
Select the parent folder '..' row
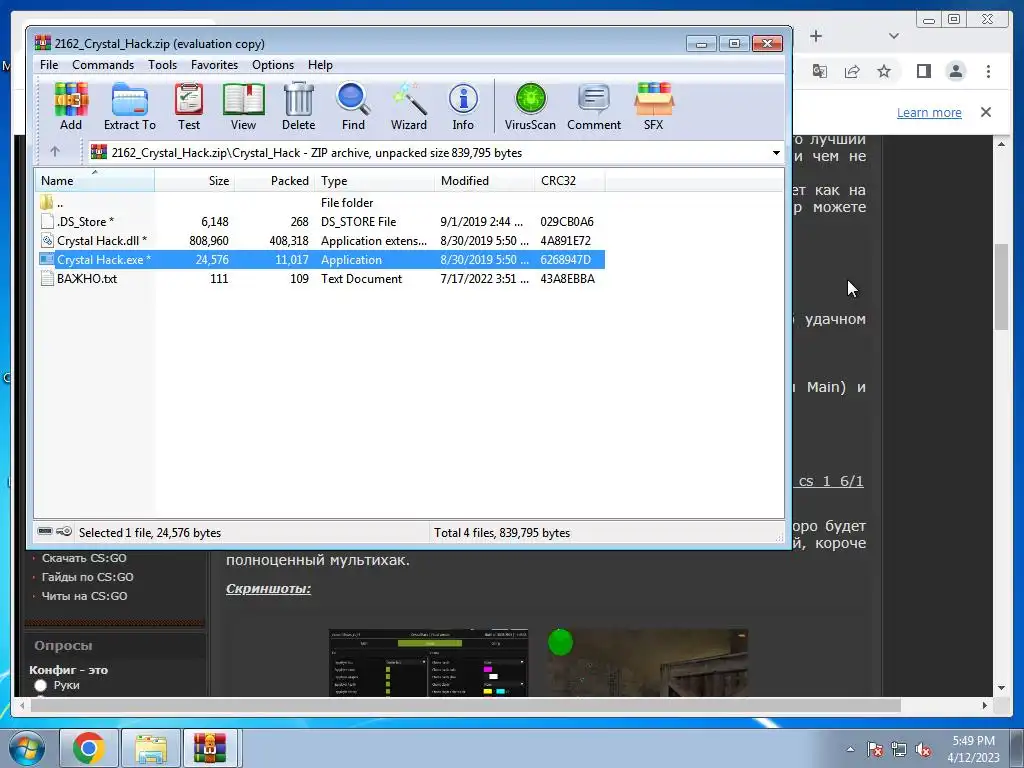[x=320, y=202]
